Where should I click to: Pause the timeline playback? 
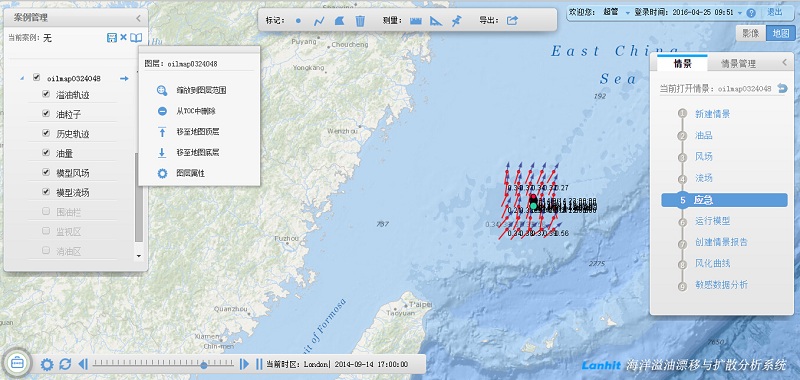[259, 364]
